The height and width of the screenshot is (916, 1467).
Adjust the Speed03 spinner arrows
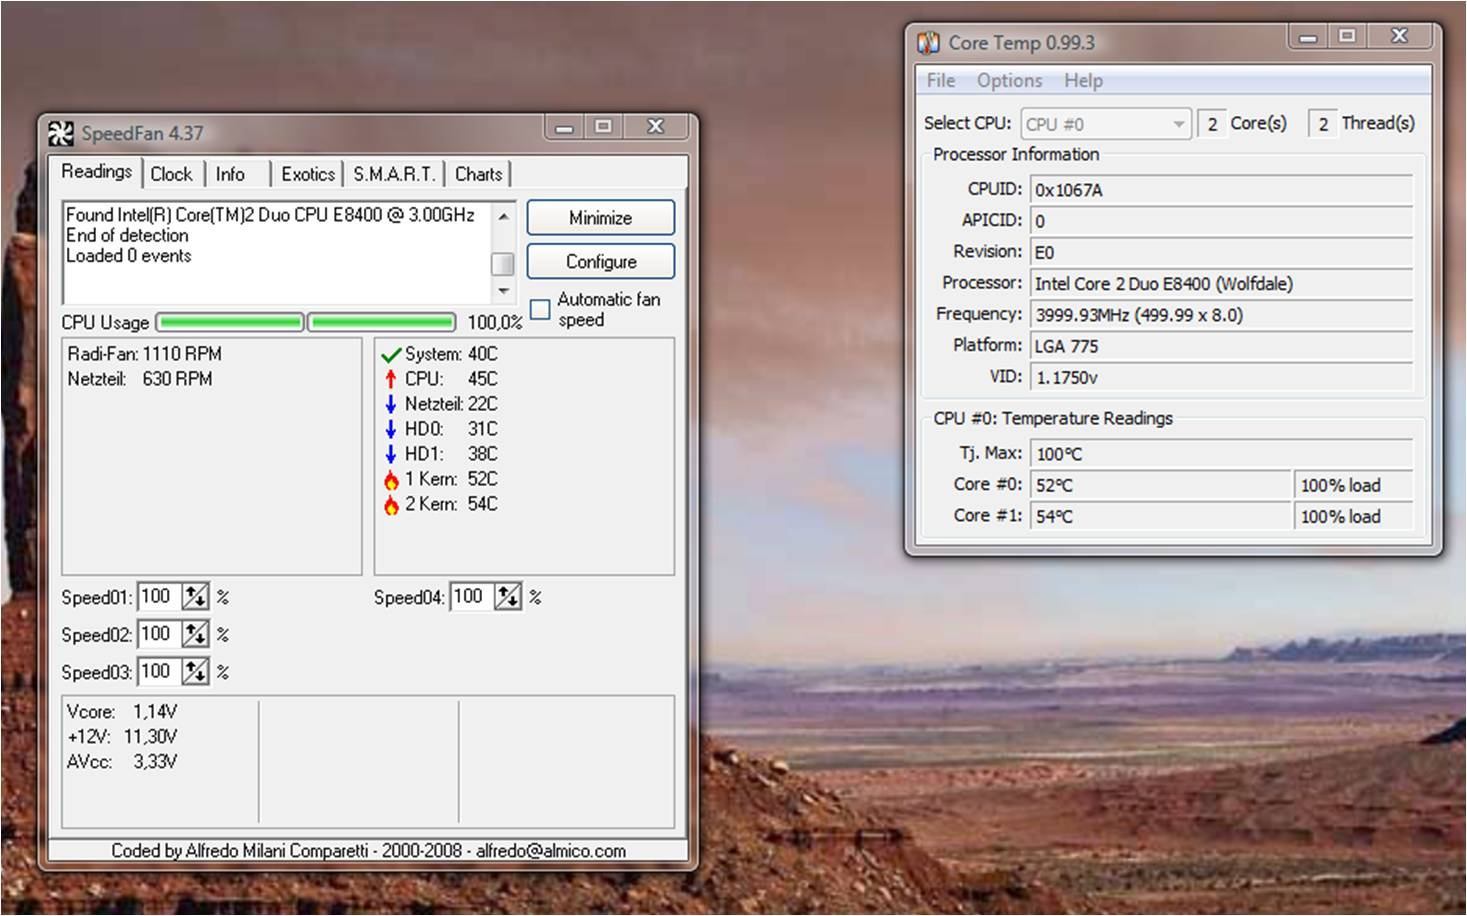point(195,671)
